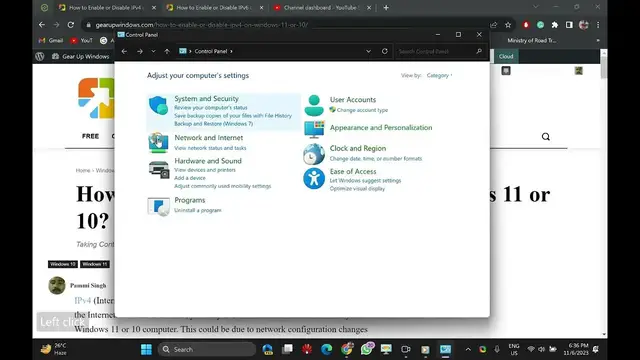640x360 pixels.
Task: Open the clock and date flyout
Action: (576, 349)
